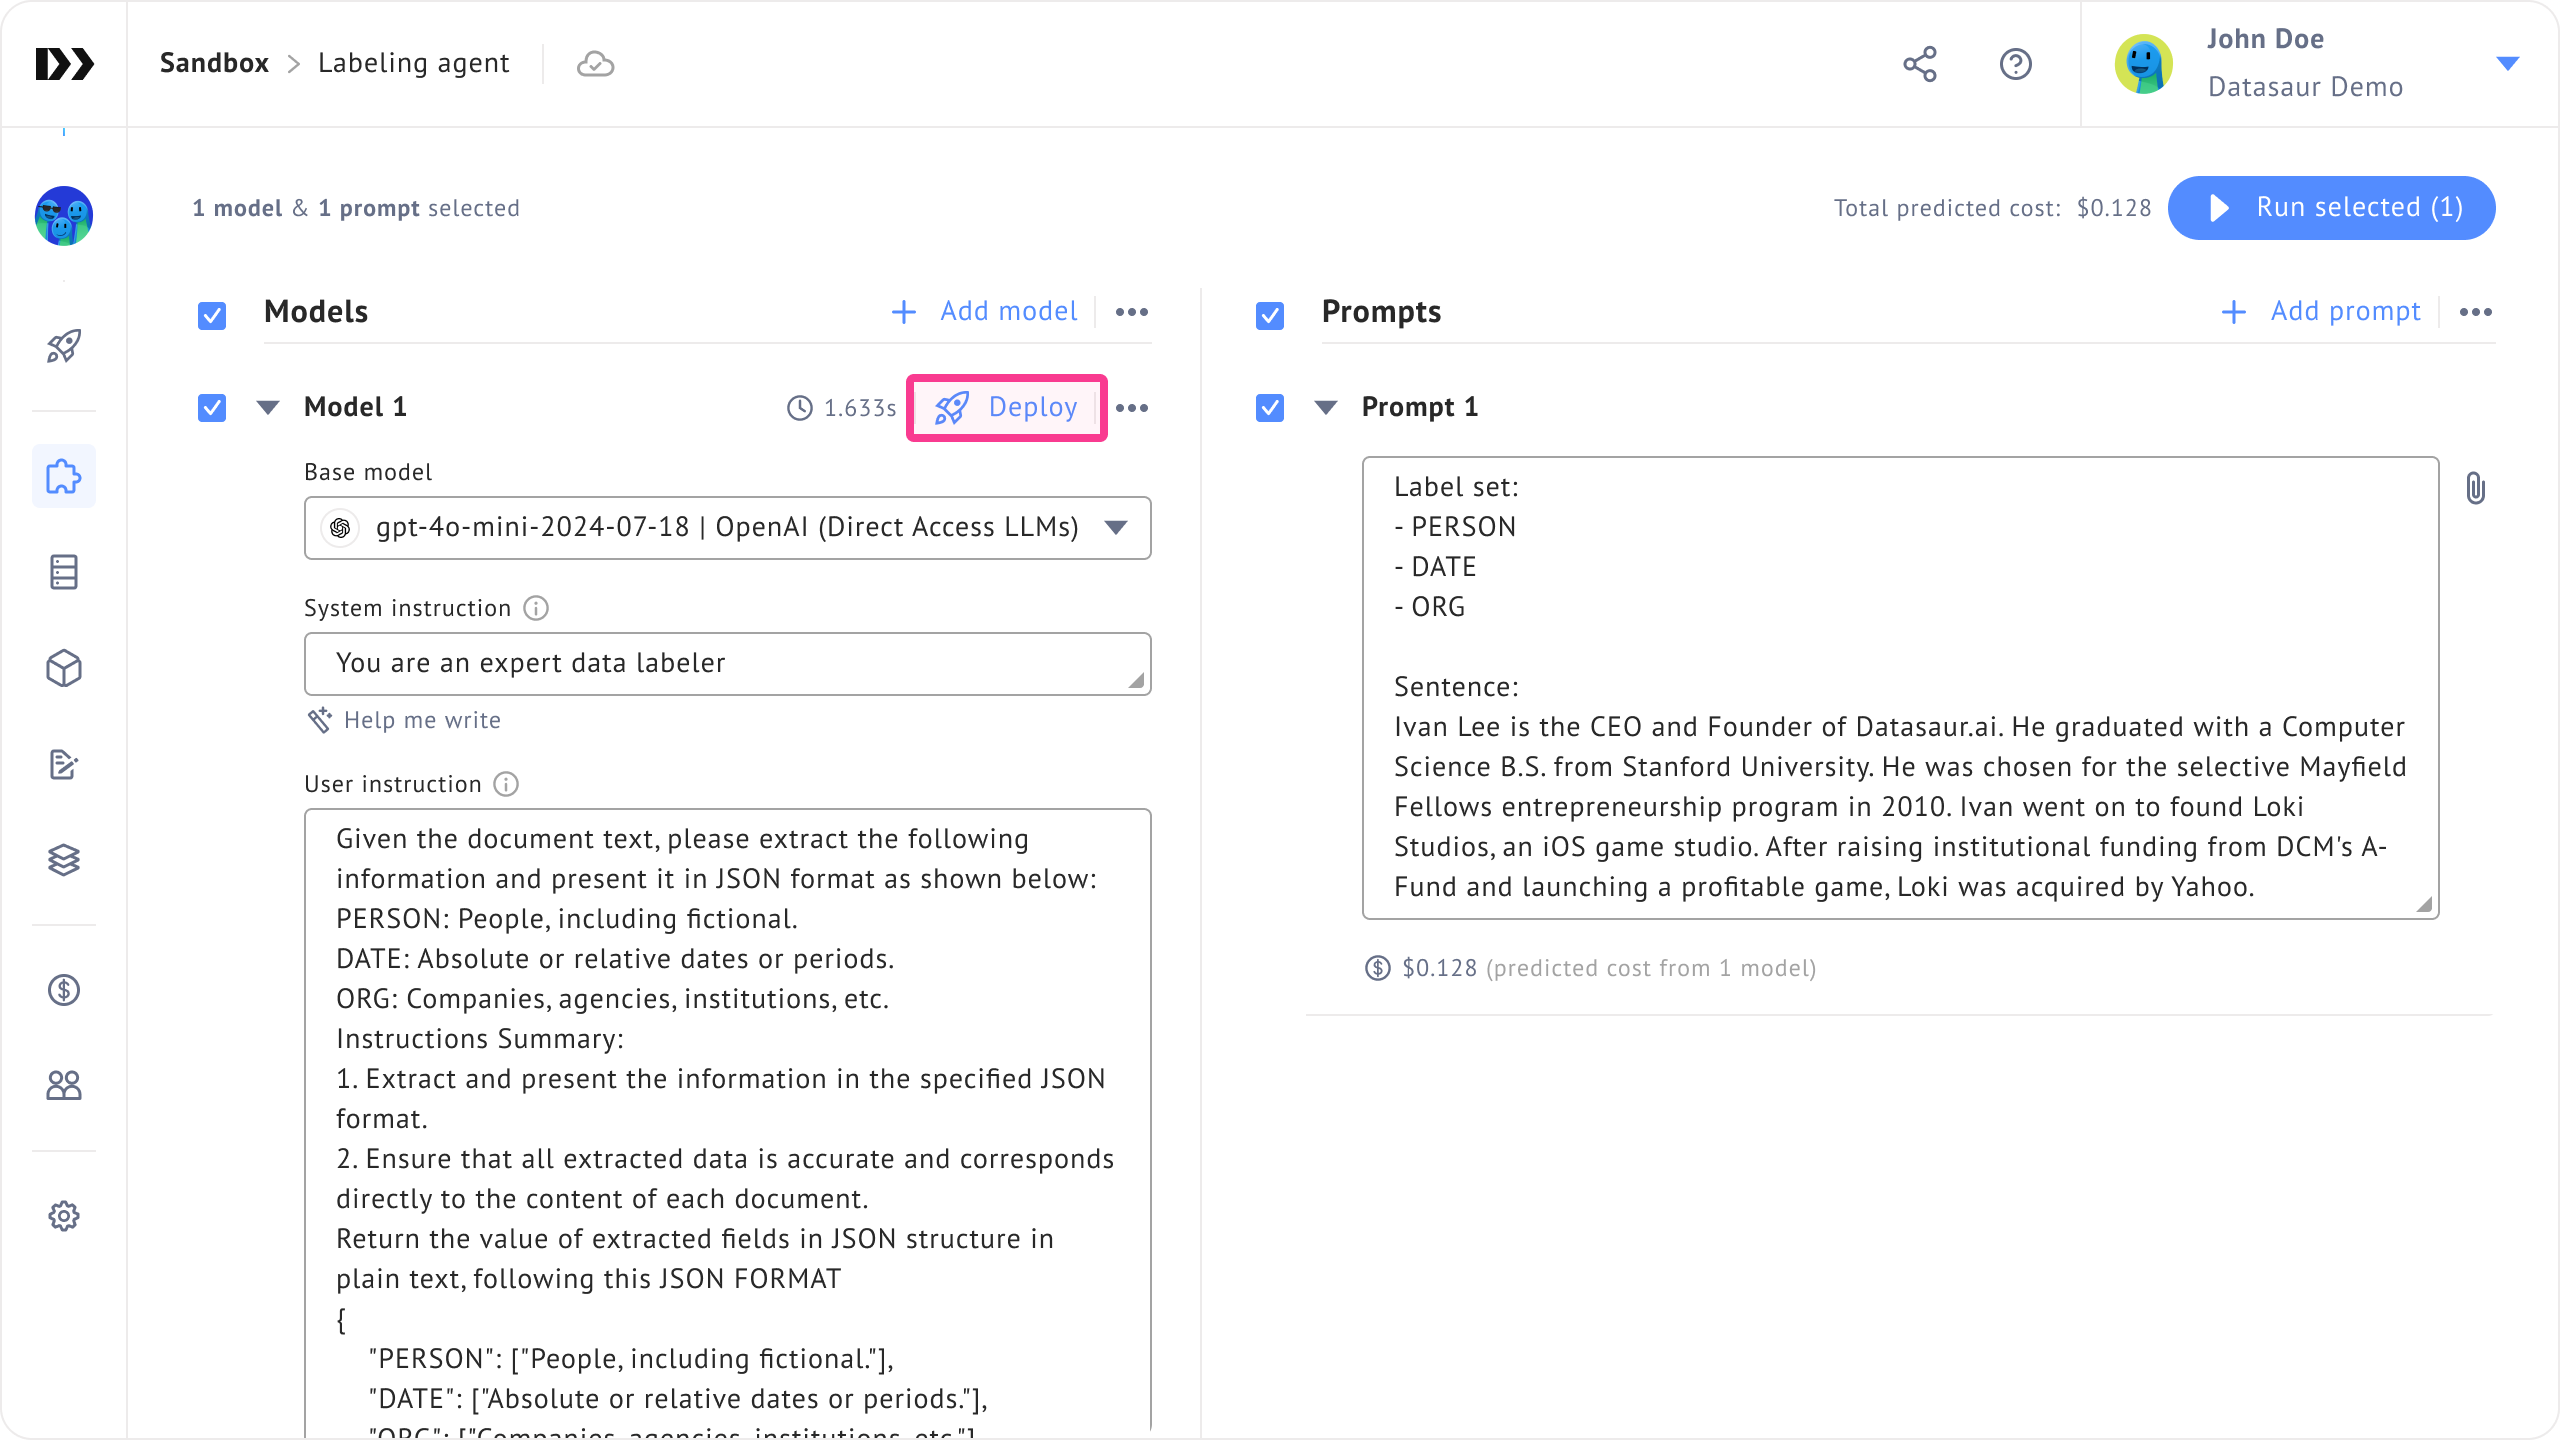Expand the John Doe account menu
Screen dimensions: 2560x1440
tap(2507, 64)
